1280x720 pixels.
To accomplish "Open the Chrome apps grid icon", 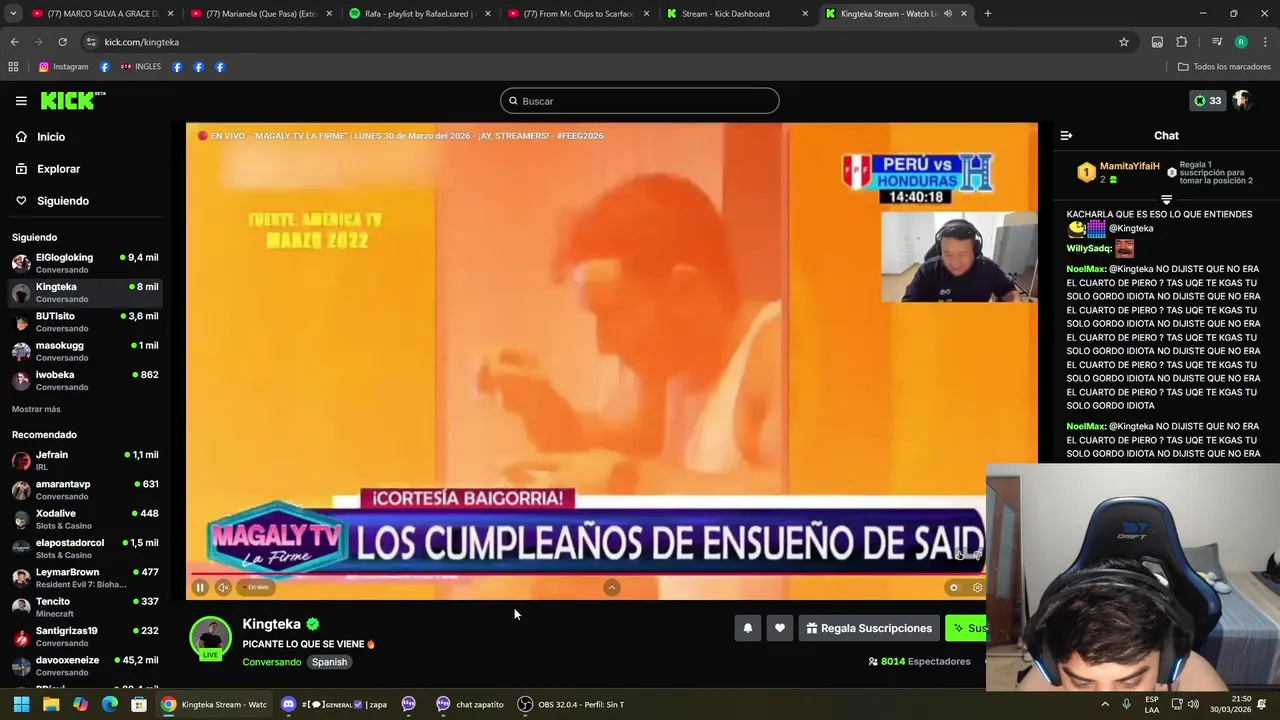I will 13,67.
